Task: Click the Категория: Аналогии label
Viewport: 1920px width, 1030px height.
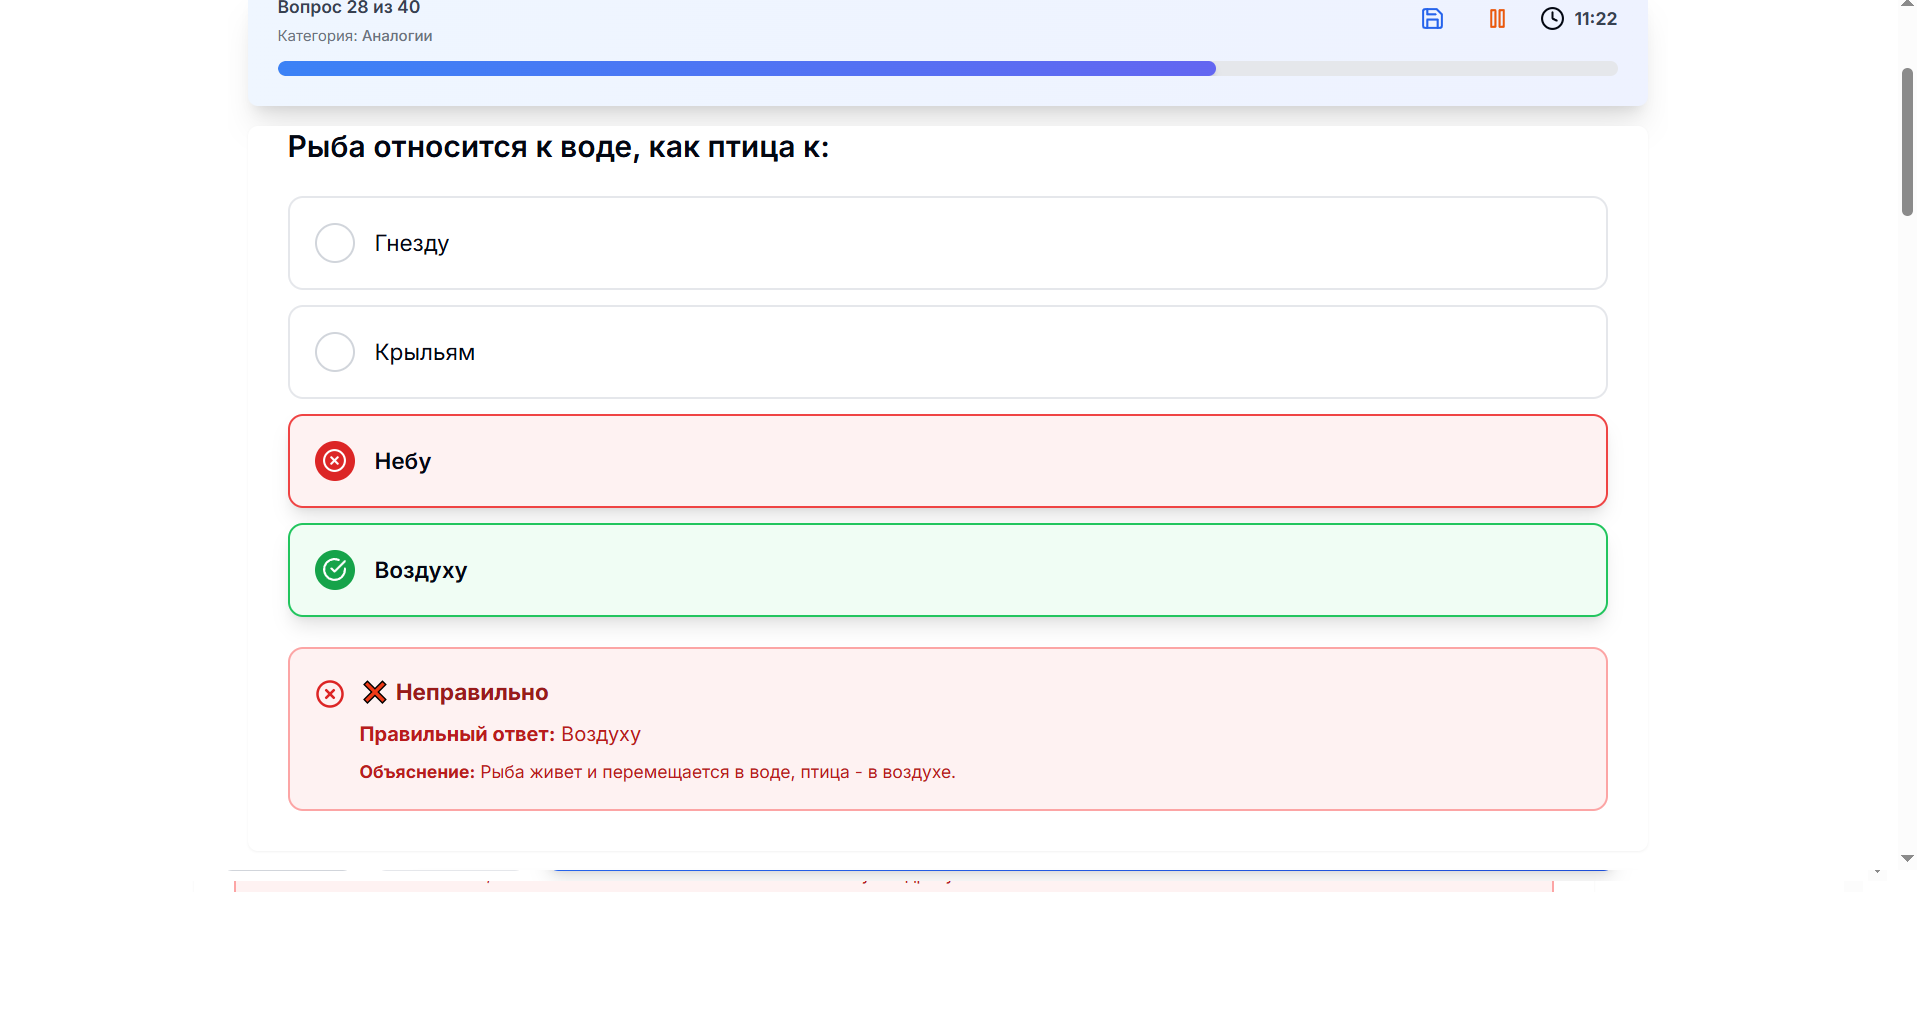Action: point(355,36)
